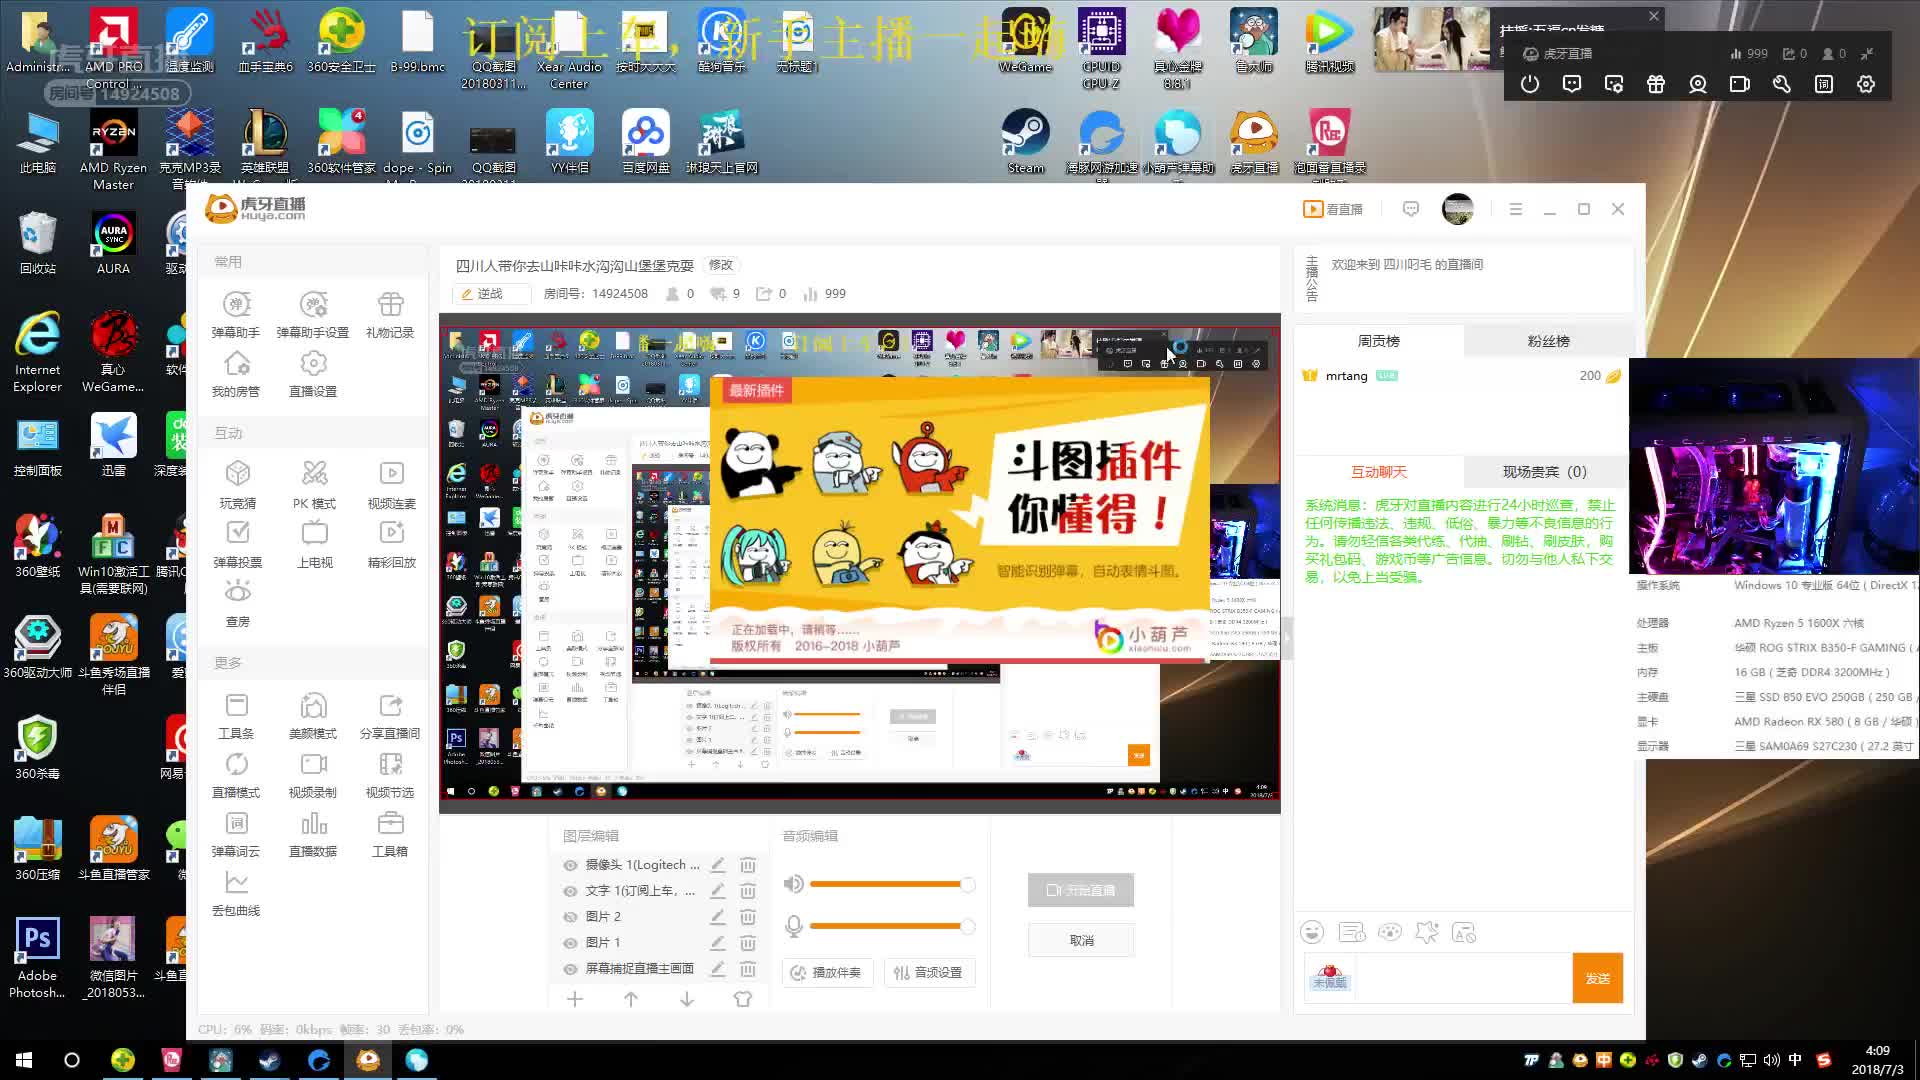Open the 查房 tool
1920x1080 pixels.
tap(238, 603)
